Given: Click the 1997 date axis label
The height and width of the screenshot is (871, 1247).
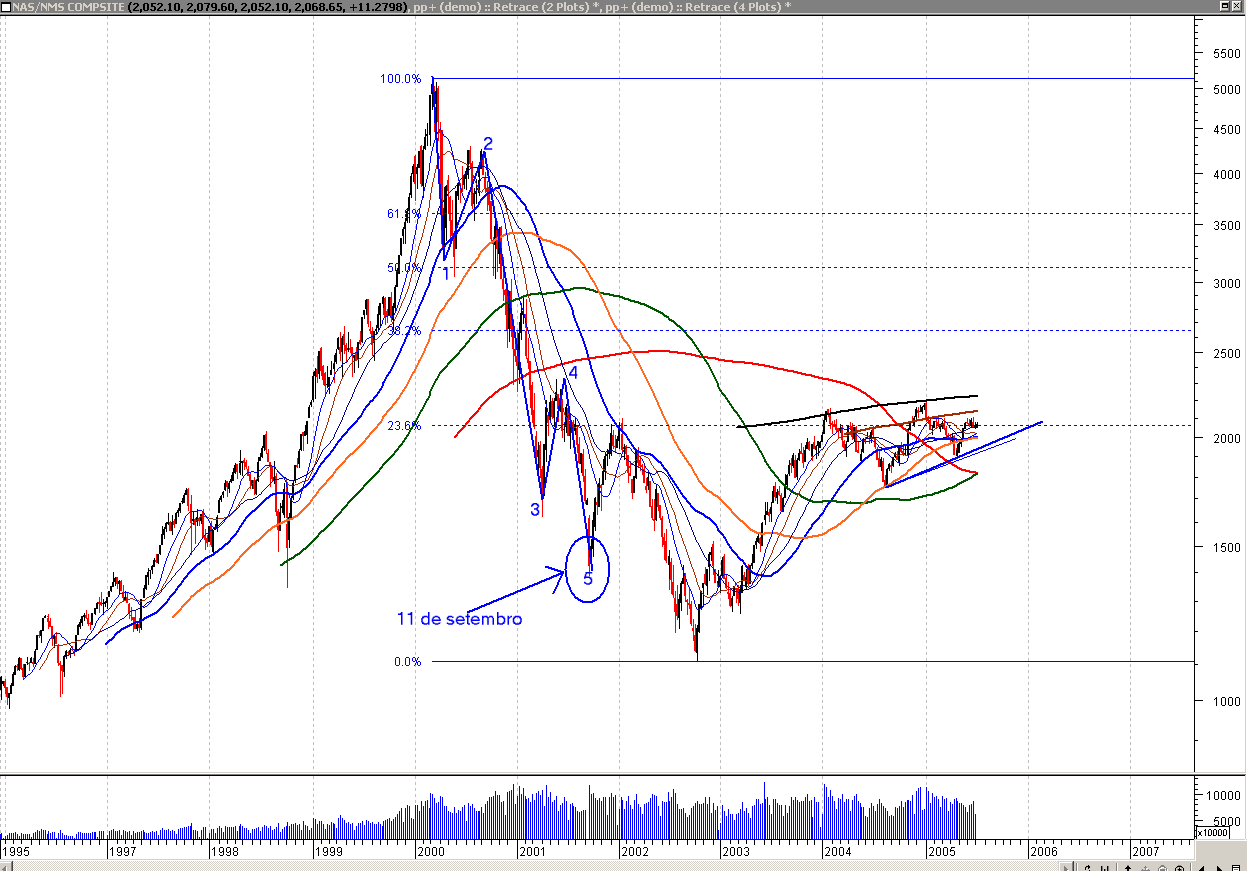Looking at the screenshot, I should coord(121,851).
